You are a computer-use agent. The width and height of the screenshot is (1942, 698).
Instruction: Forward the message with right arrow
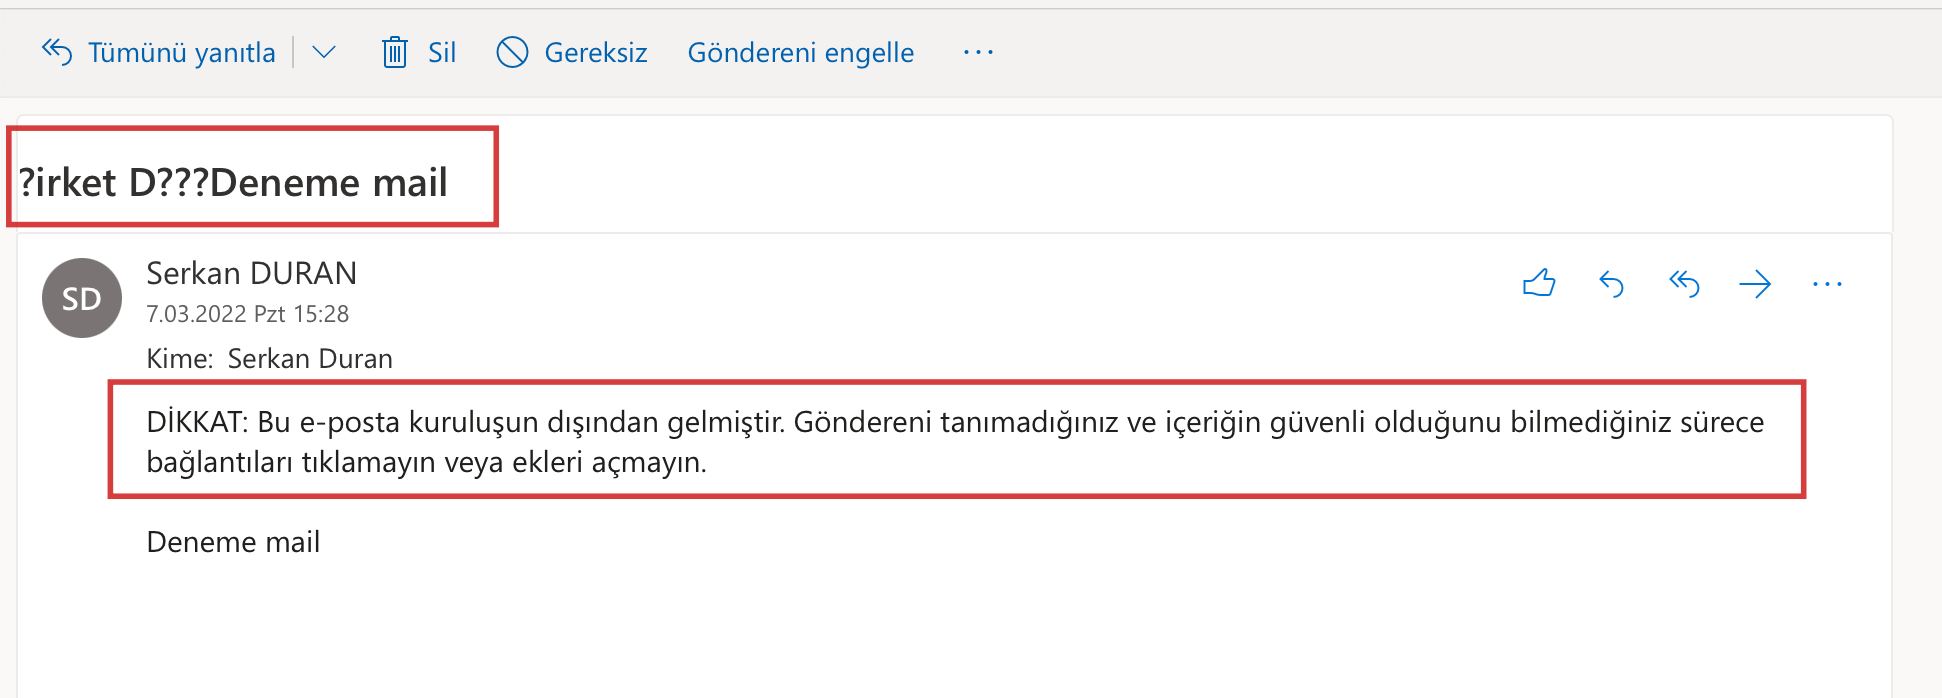[x=1755, y=285]
